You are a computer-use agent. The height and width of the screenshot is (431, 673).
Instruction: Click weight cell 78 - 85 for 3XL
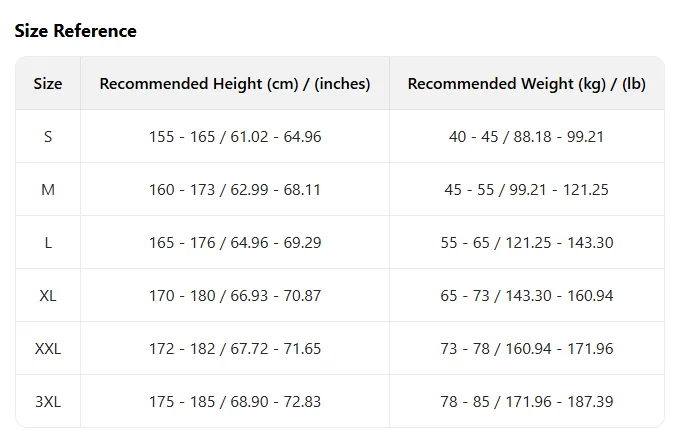click(527, 401)
